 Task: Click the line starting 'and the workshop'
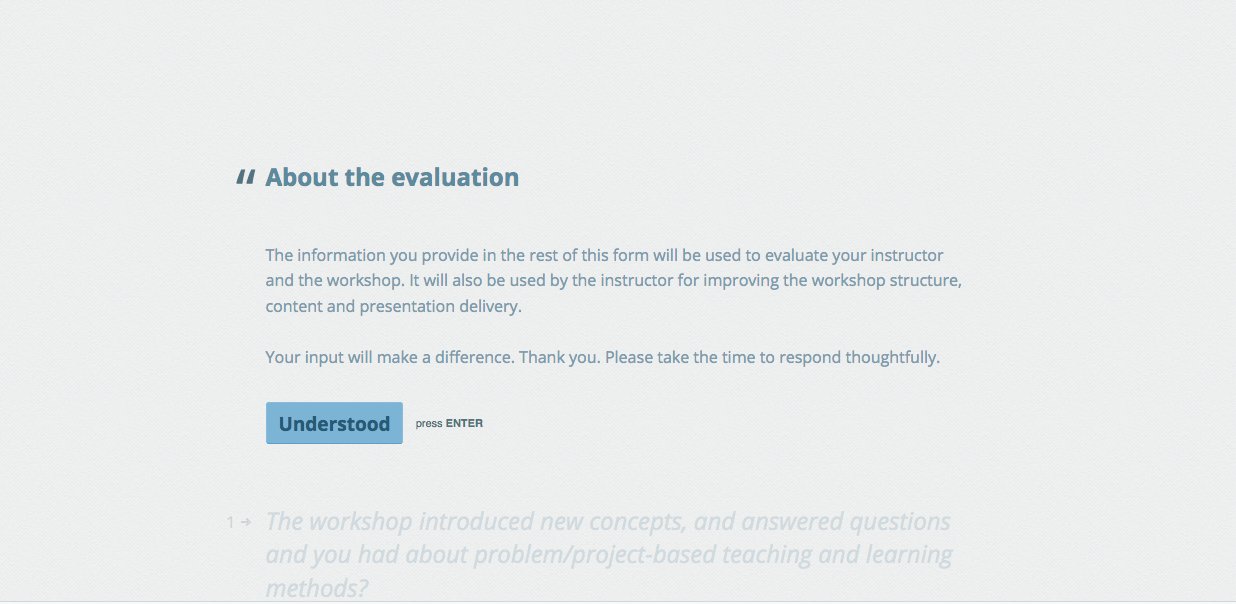[613, 280]
